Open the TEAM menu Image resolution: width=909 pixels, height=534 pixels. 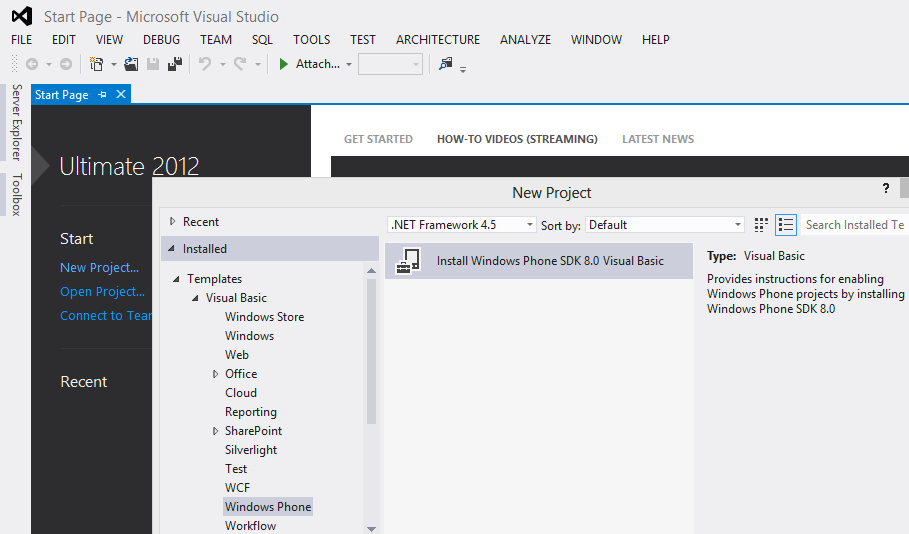[x=216, y=39]
